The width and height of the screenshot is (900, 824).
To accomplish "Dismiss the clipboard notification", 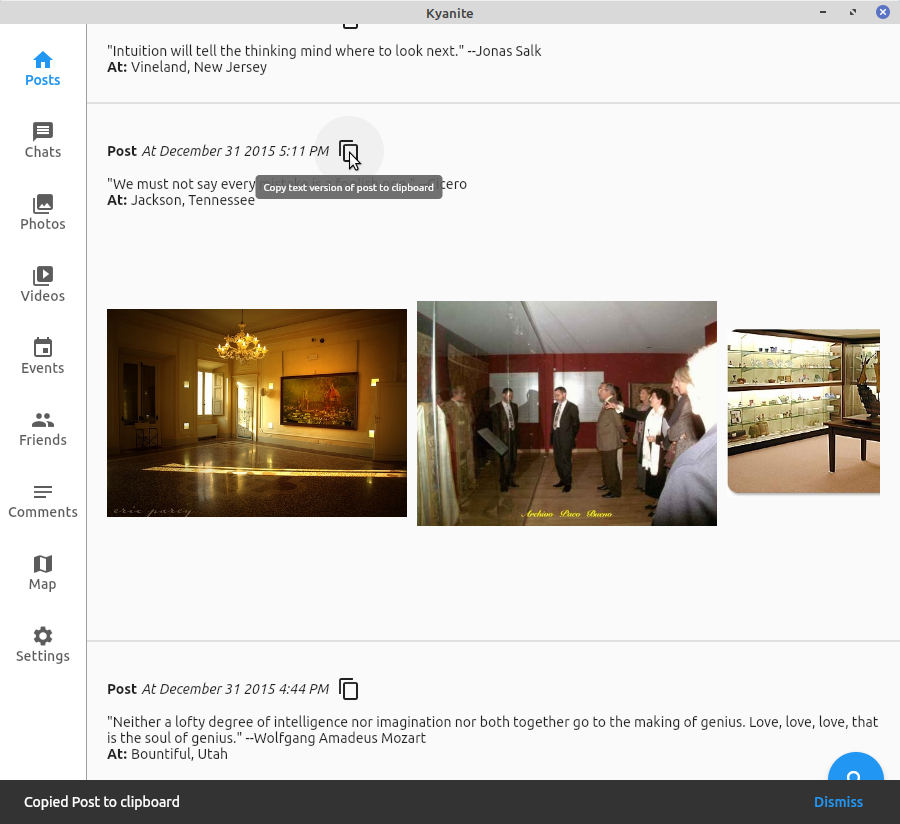I will point(838,802).
